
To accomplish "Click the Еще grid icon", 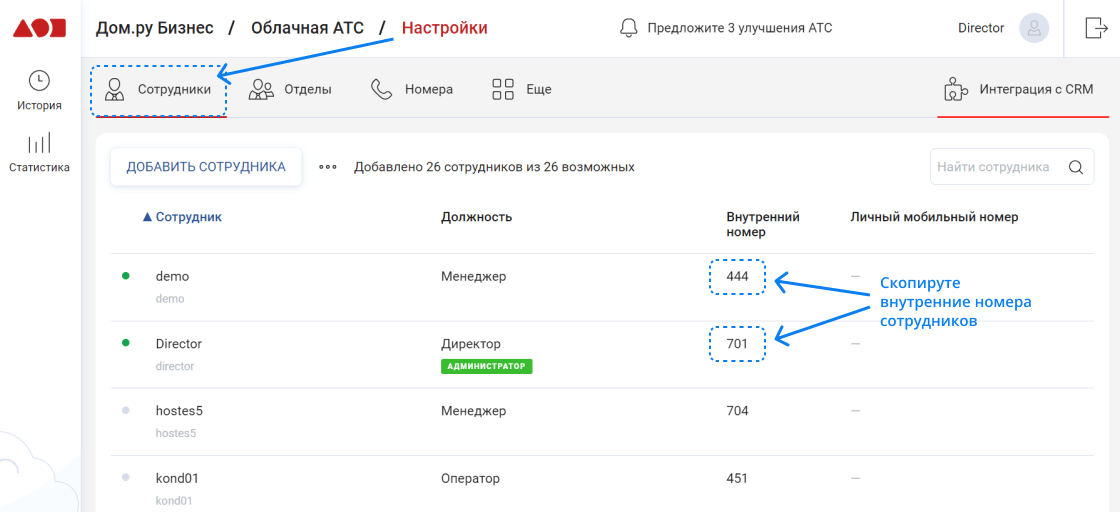I will (x=503, y=90).
